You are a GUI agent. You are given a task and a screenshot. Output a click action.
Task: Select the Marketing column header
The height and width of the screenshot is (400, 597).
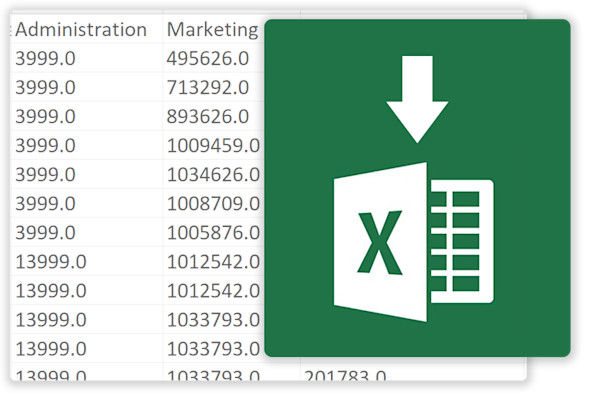pos(212,30)
